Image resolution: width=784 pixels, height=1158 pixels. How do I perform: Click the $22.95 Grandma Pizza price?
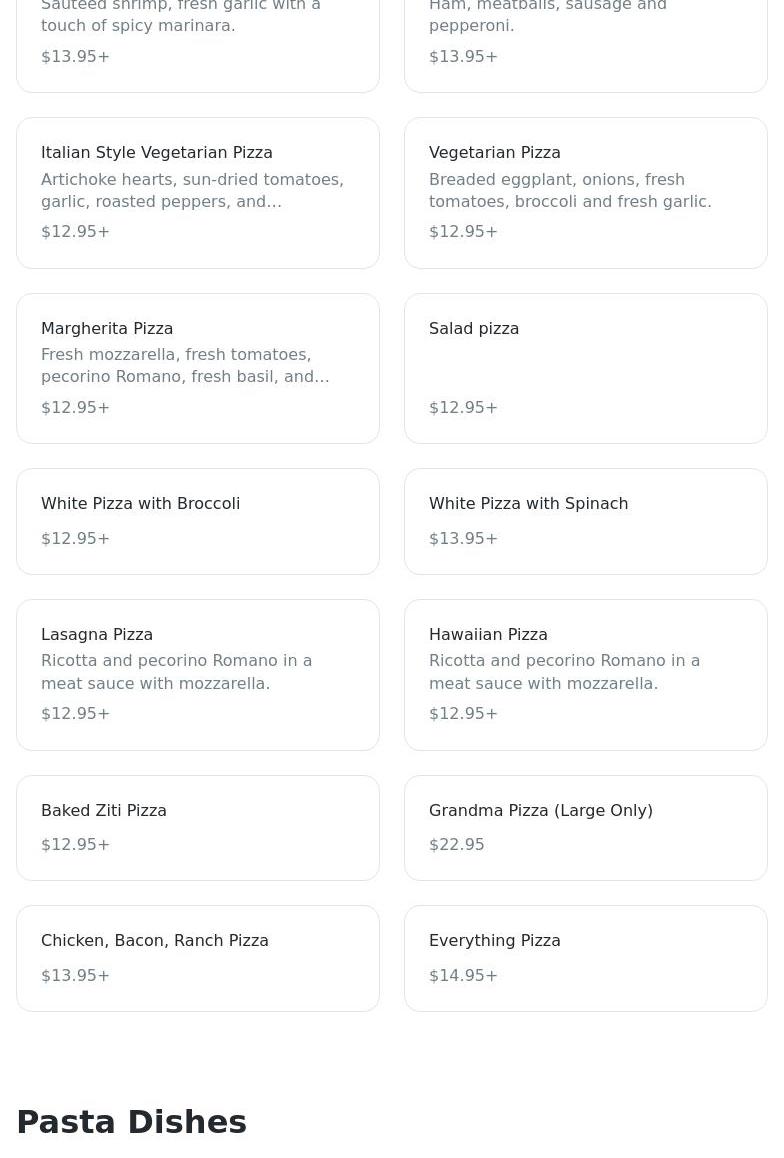point(457,845)
